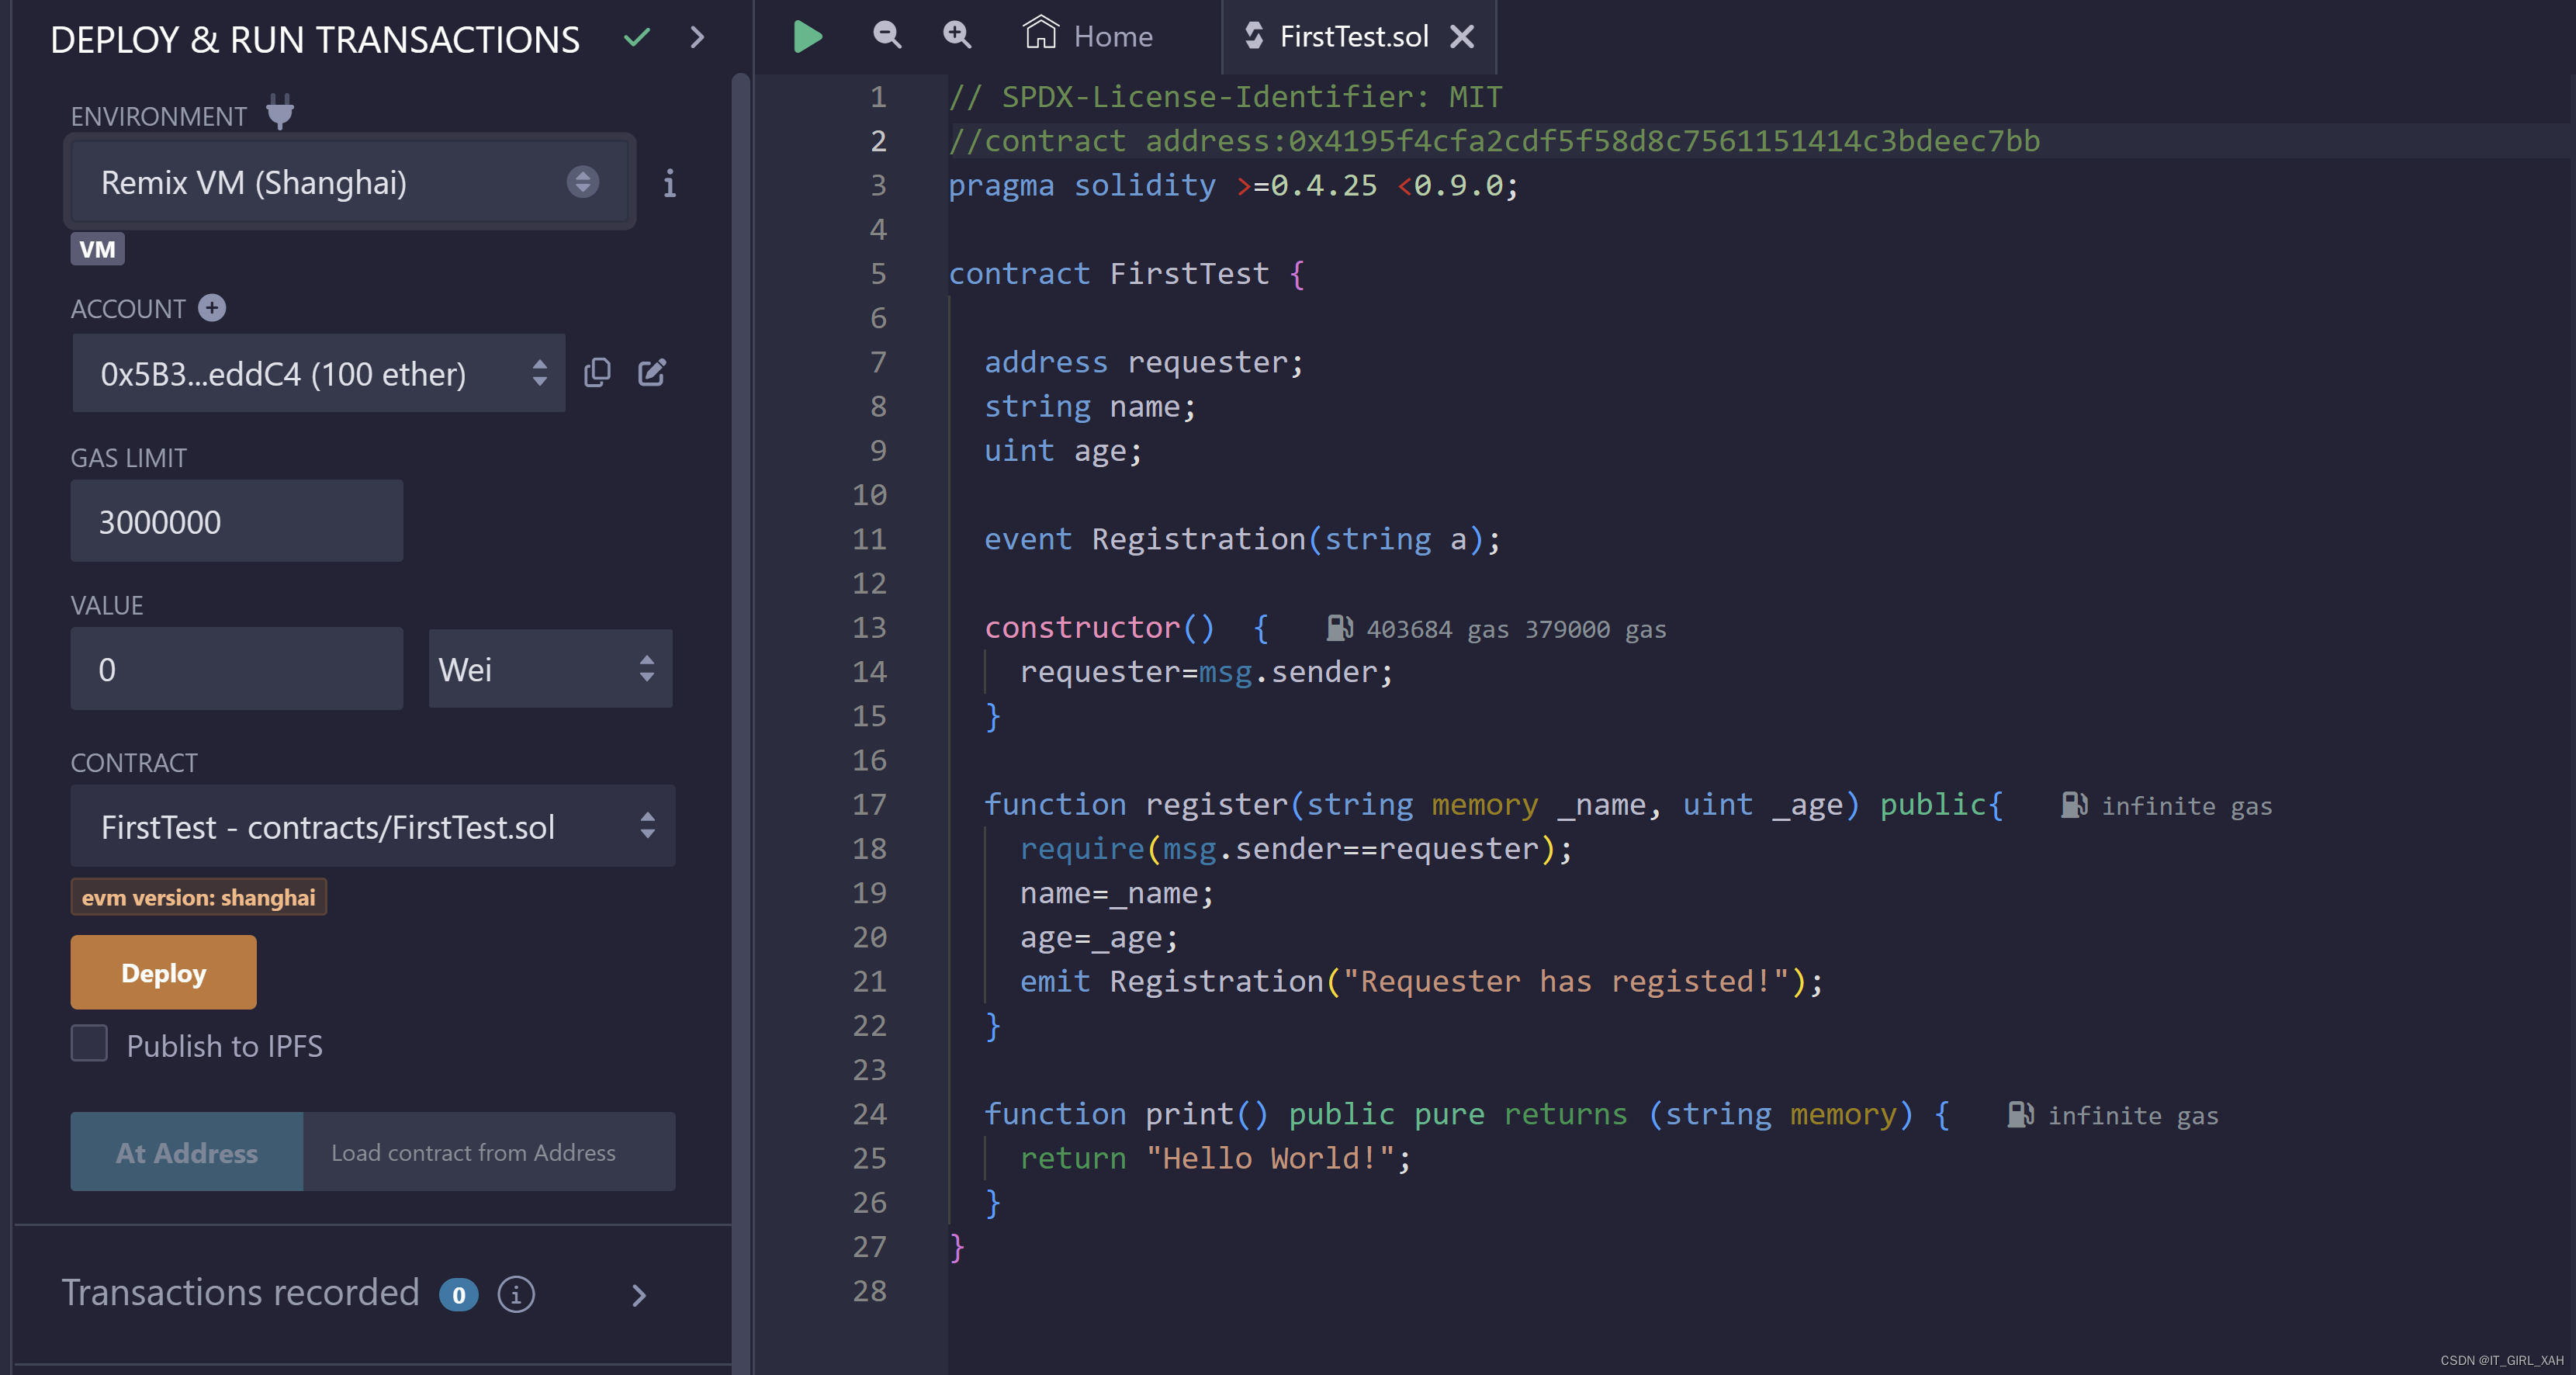Image resolution: width=2576 pixels, height=1375 pixels.
Task: Click the SPDX-License-Identifier comment
Action: pos(1225,97)
